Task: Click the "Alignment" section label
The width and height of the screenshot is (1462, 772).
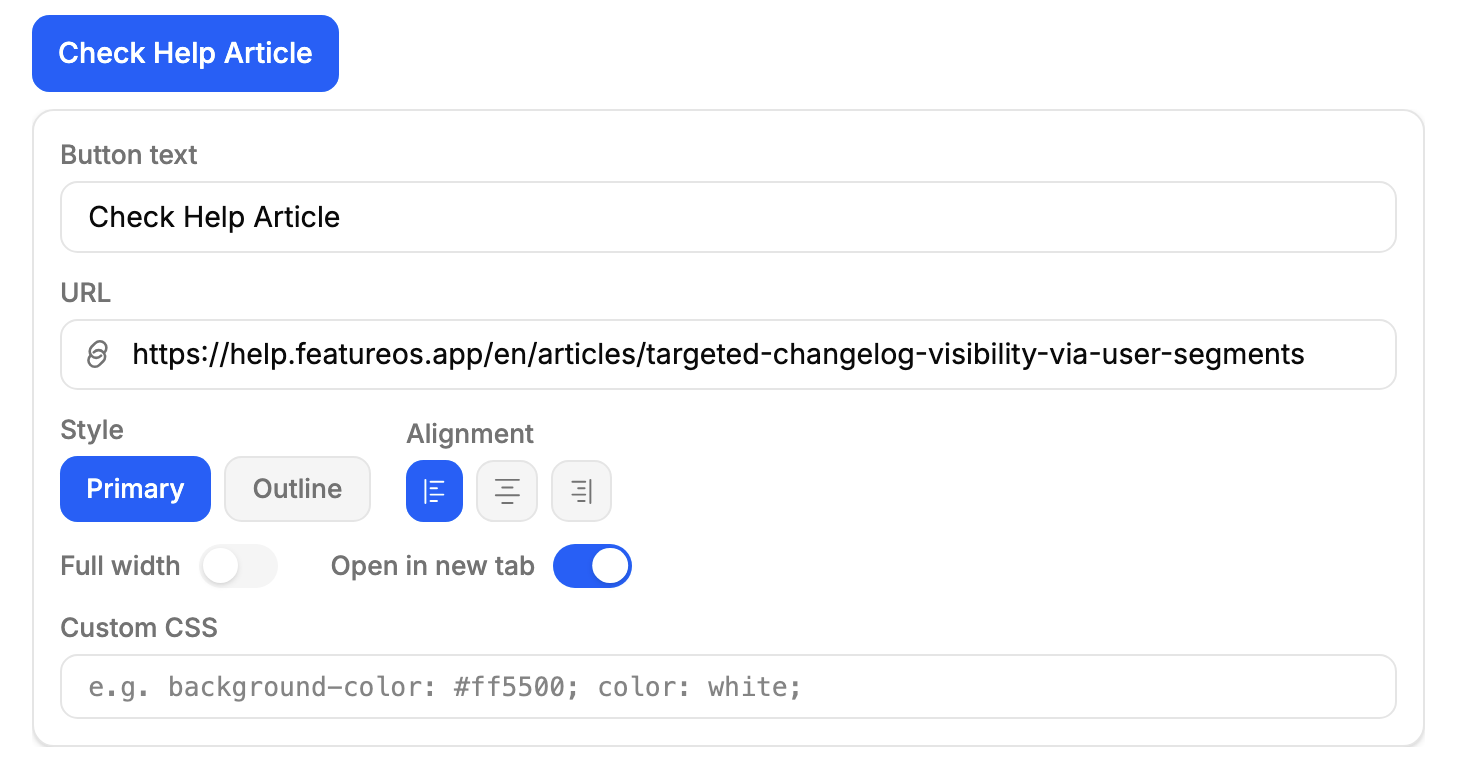Action: (470, 434)
